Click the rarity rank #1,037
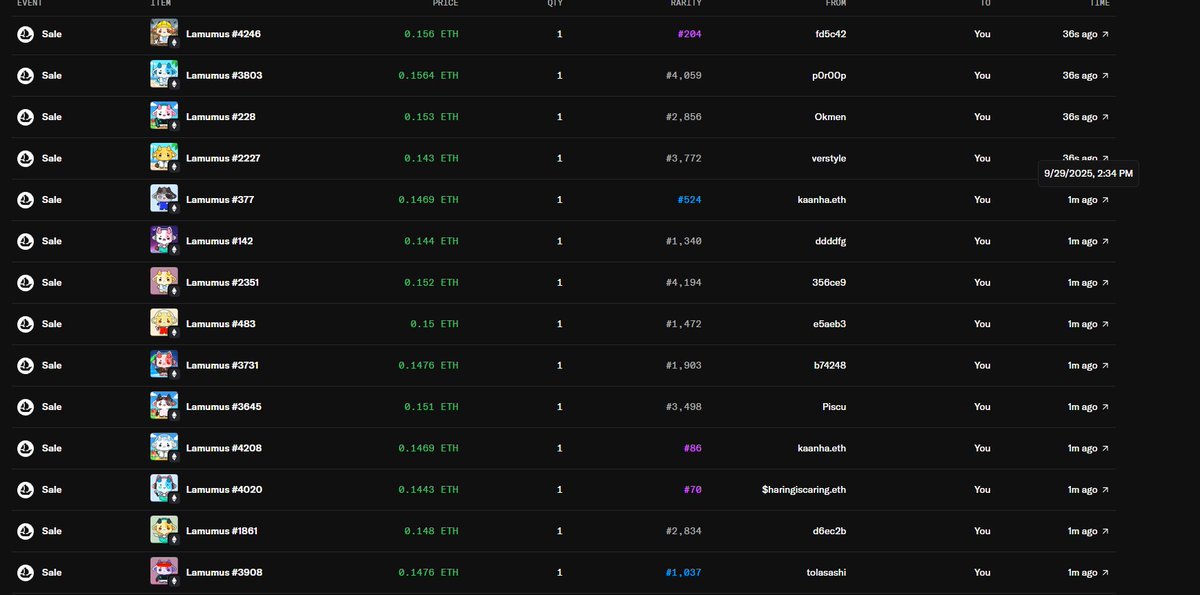Image resolution: width=1200 pixels, height=595 pixels. click(x=684, y=573)
